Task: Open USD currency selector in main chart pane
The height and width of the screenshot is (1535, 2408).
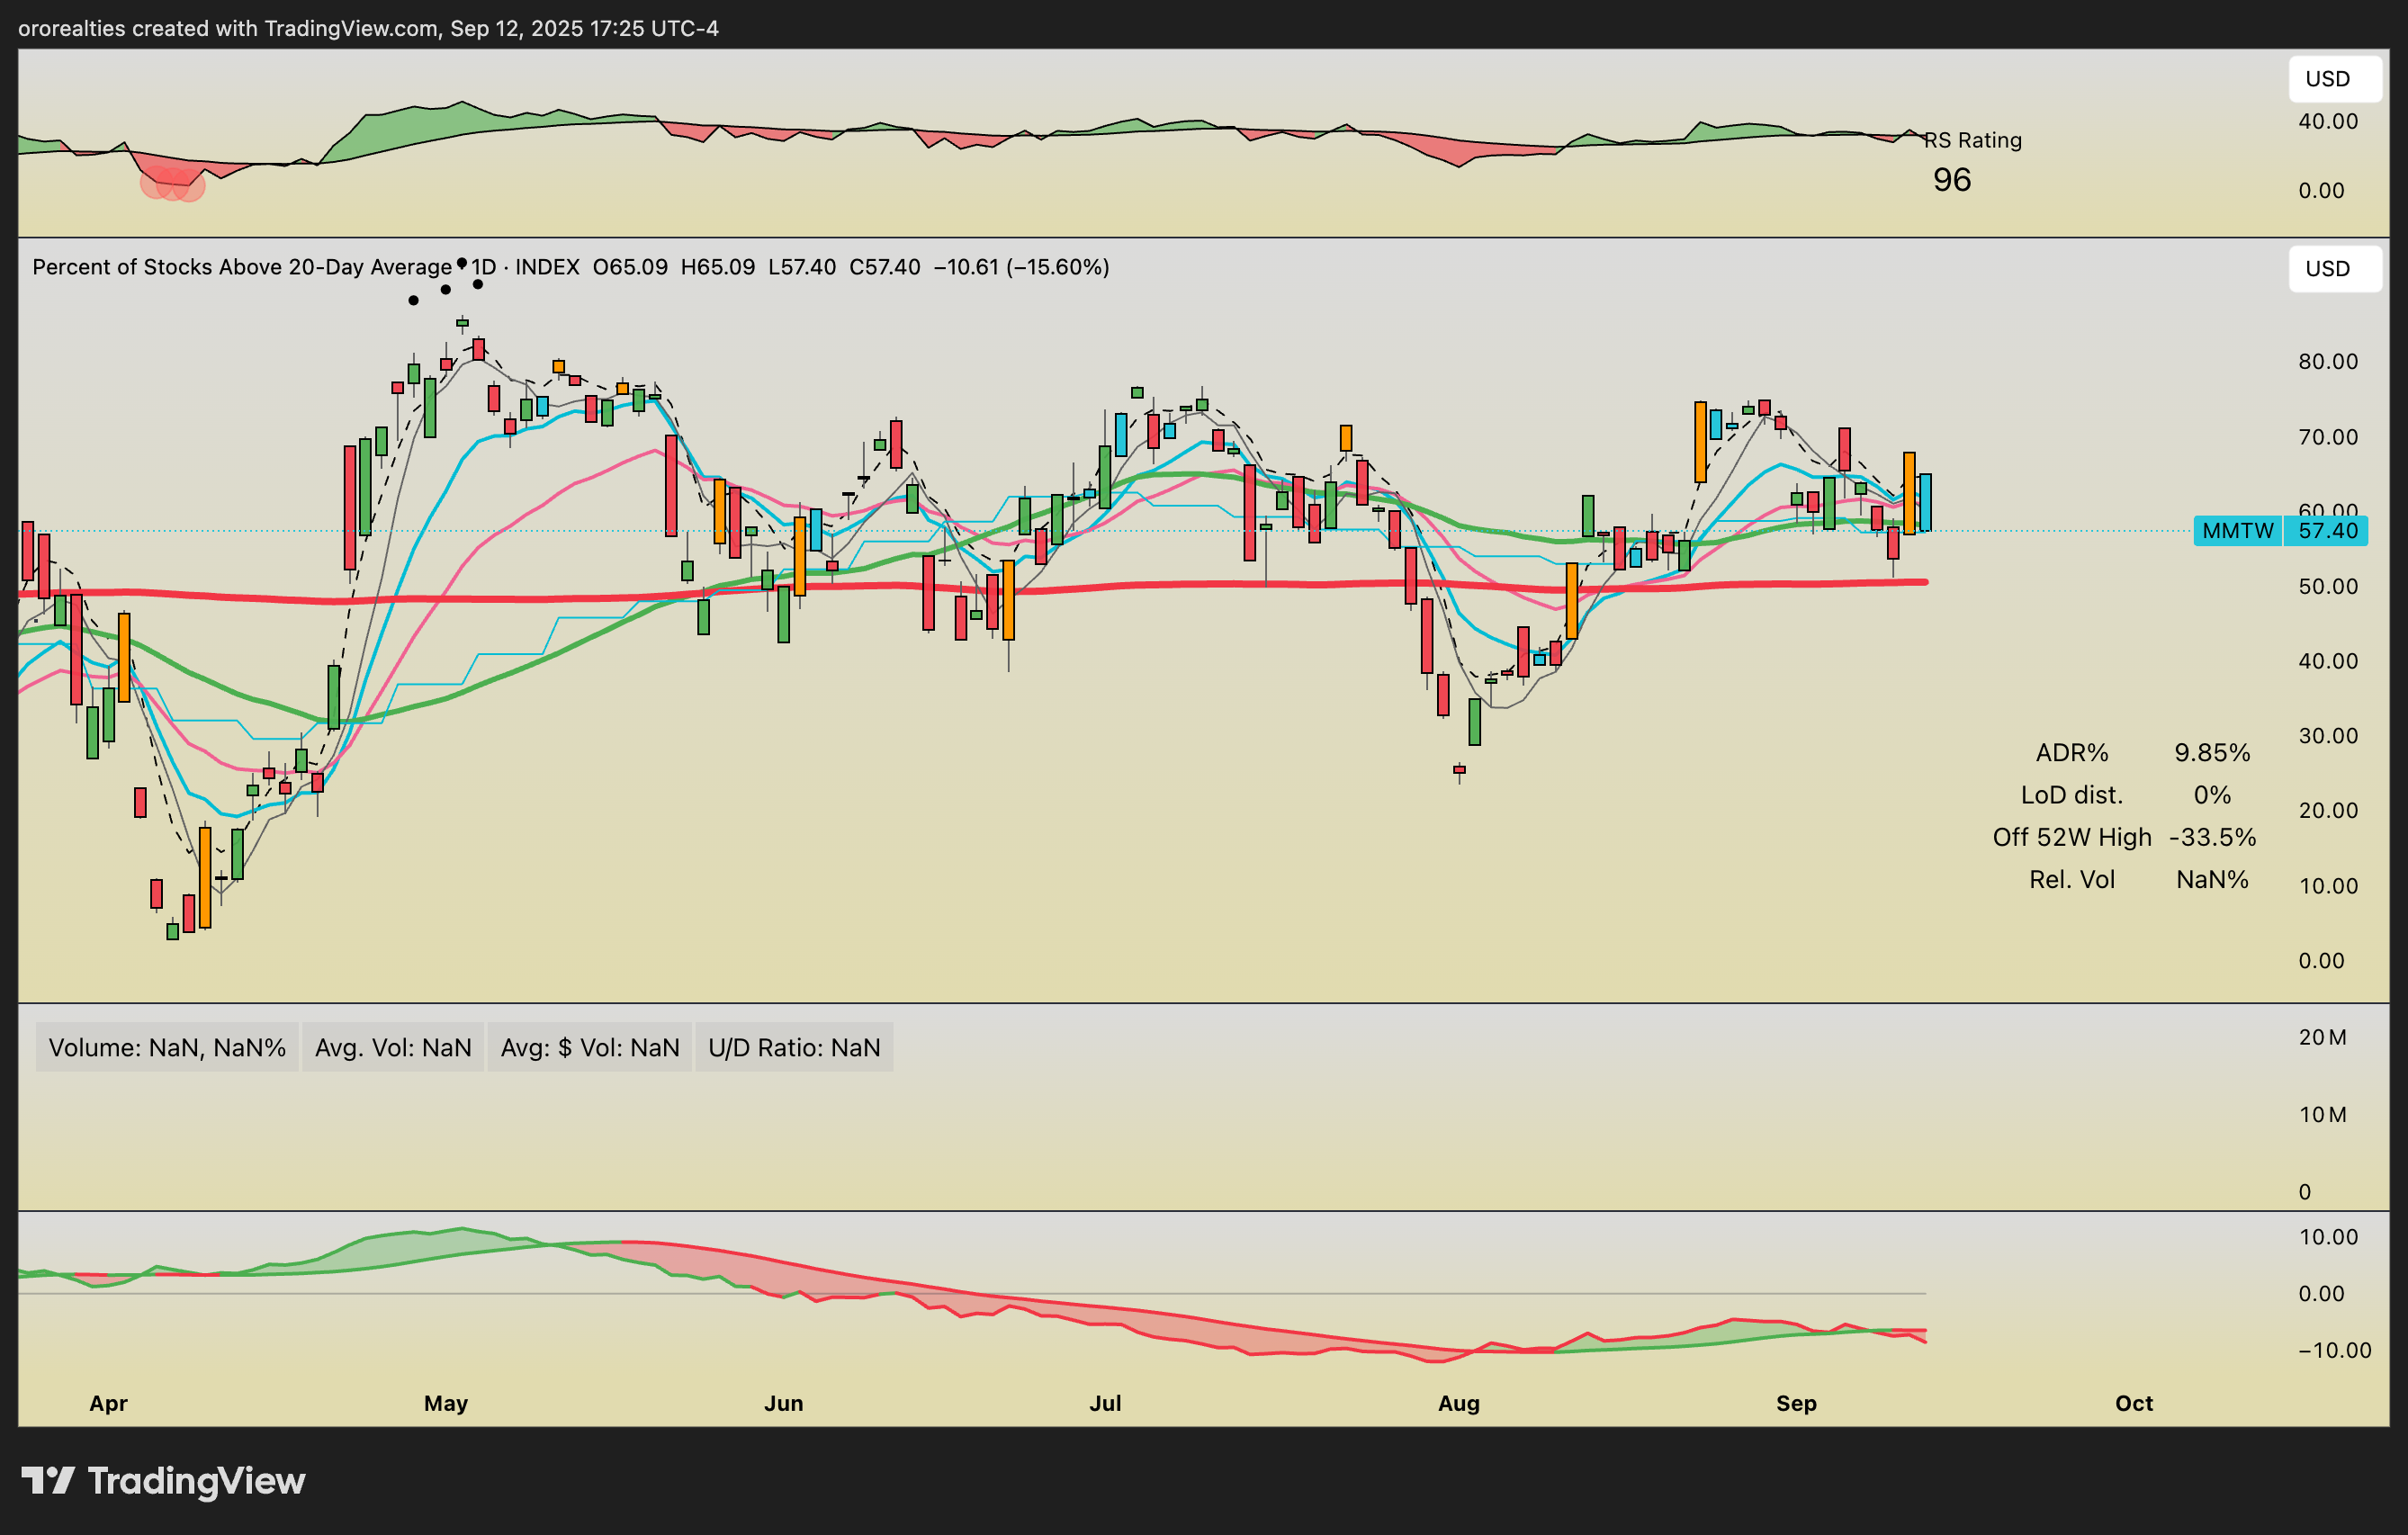Action: (x=2334, y=269)
